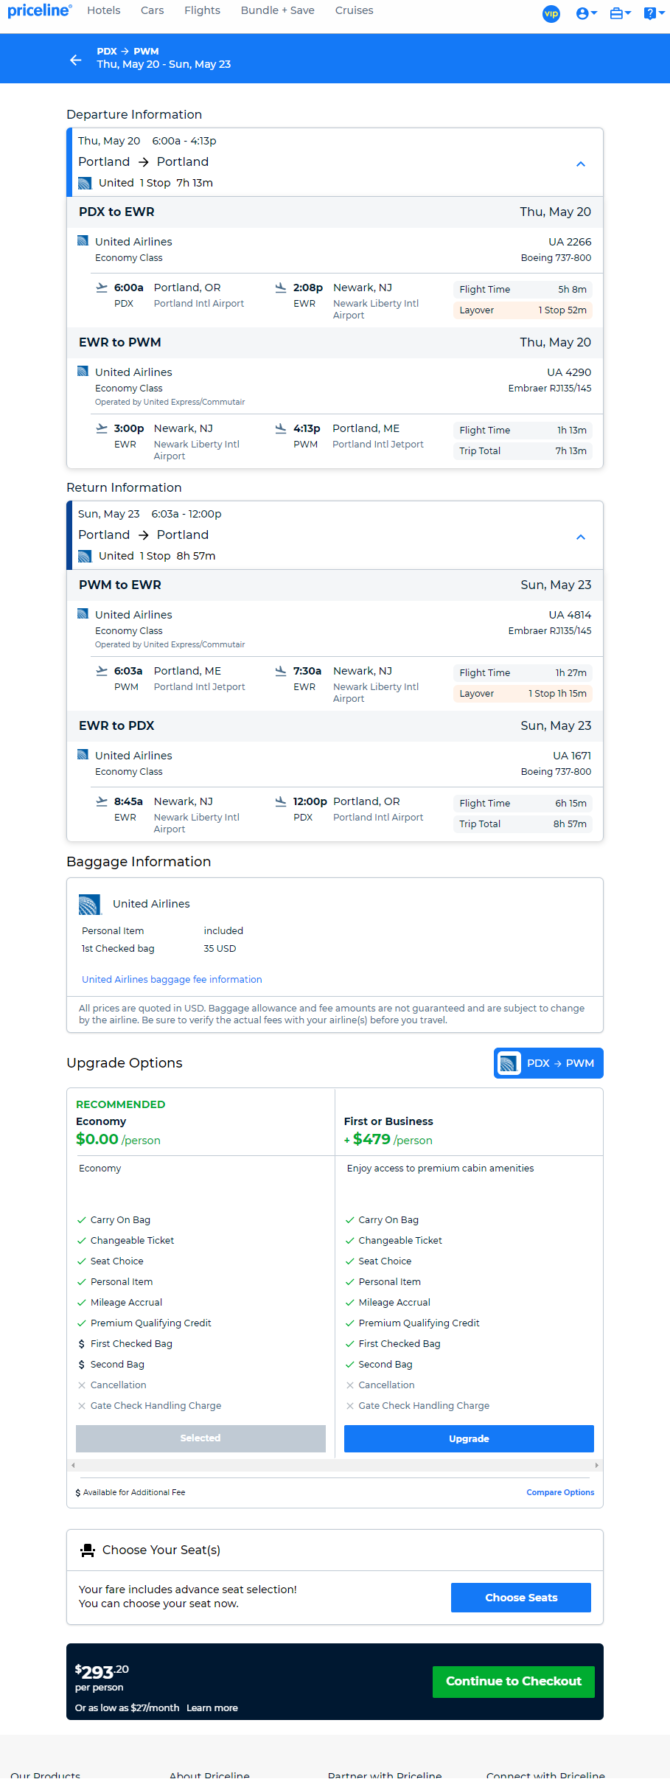Viewport: 670px width, 1779px height.
Task: Go to the Hotels tab
Action: (x=104, y=10)
